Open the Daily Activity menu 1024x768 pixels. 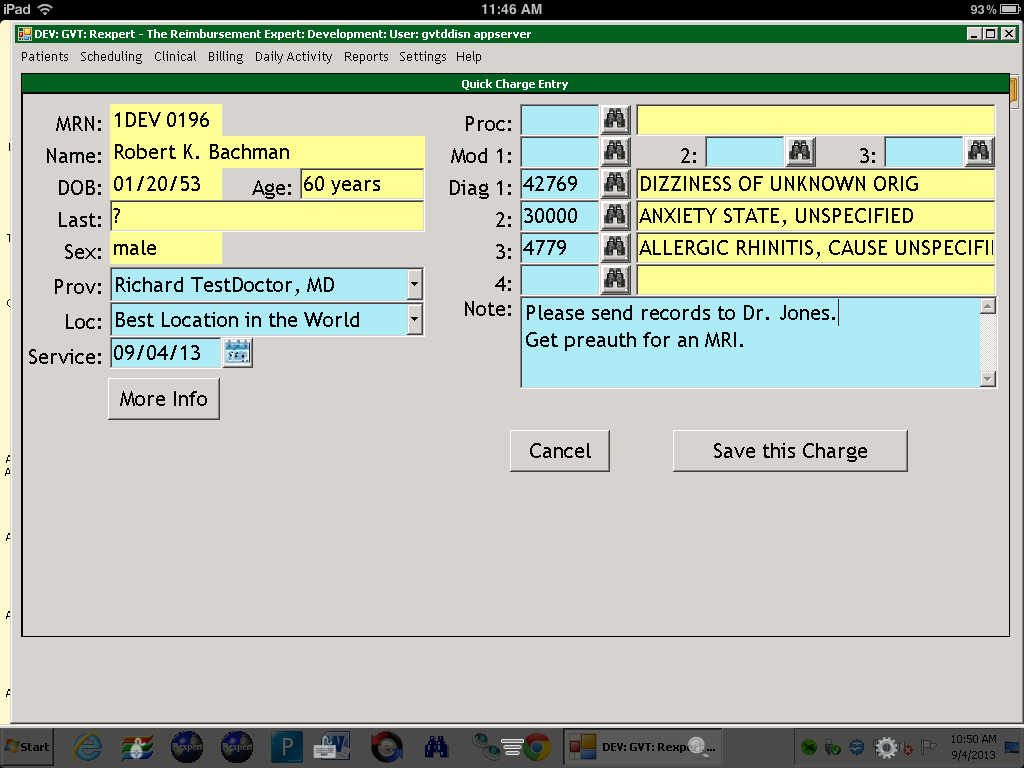[x=293, y=57]
